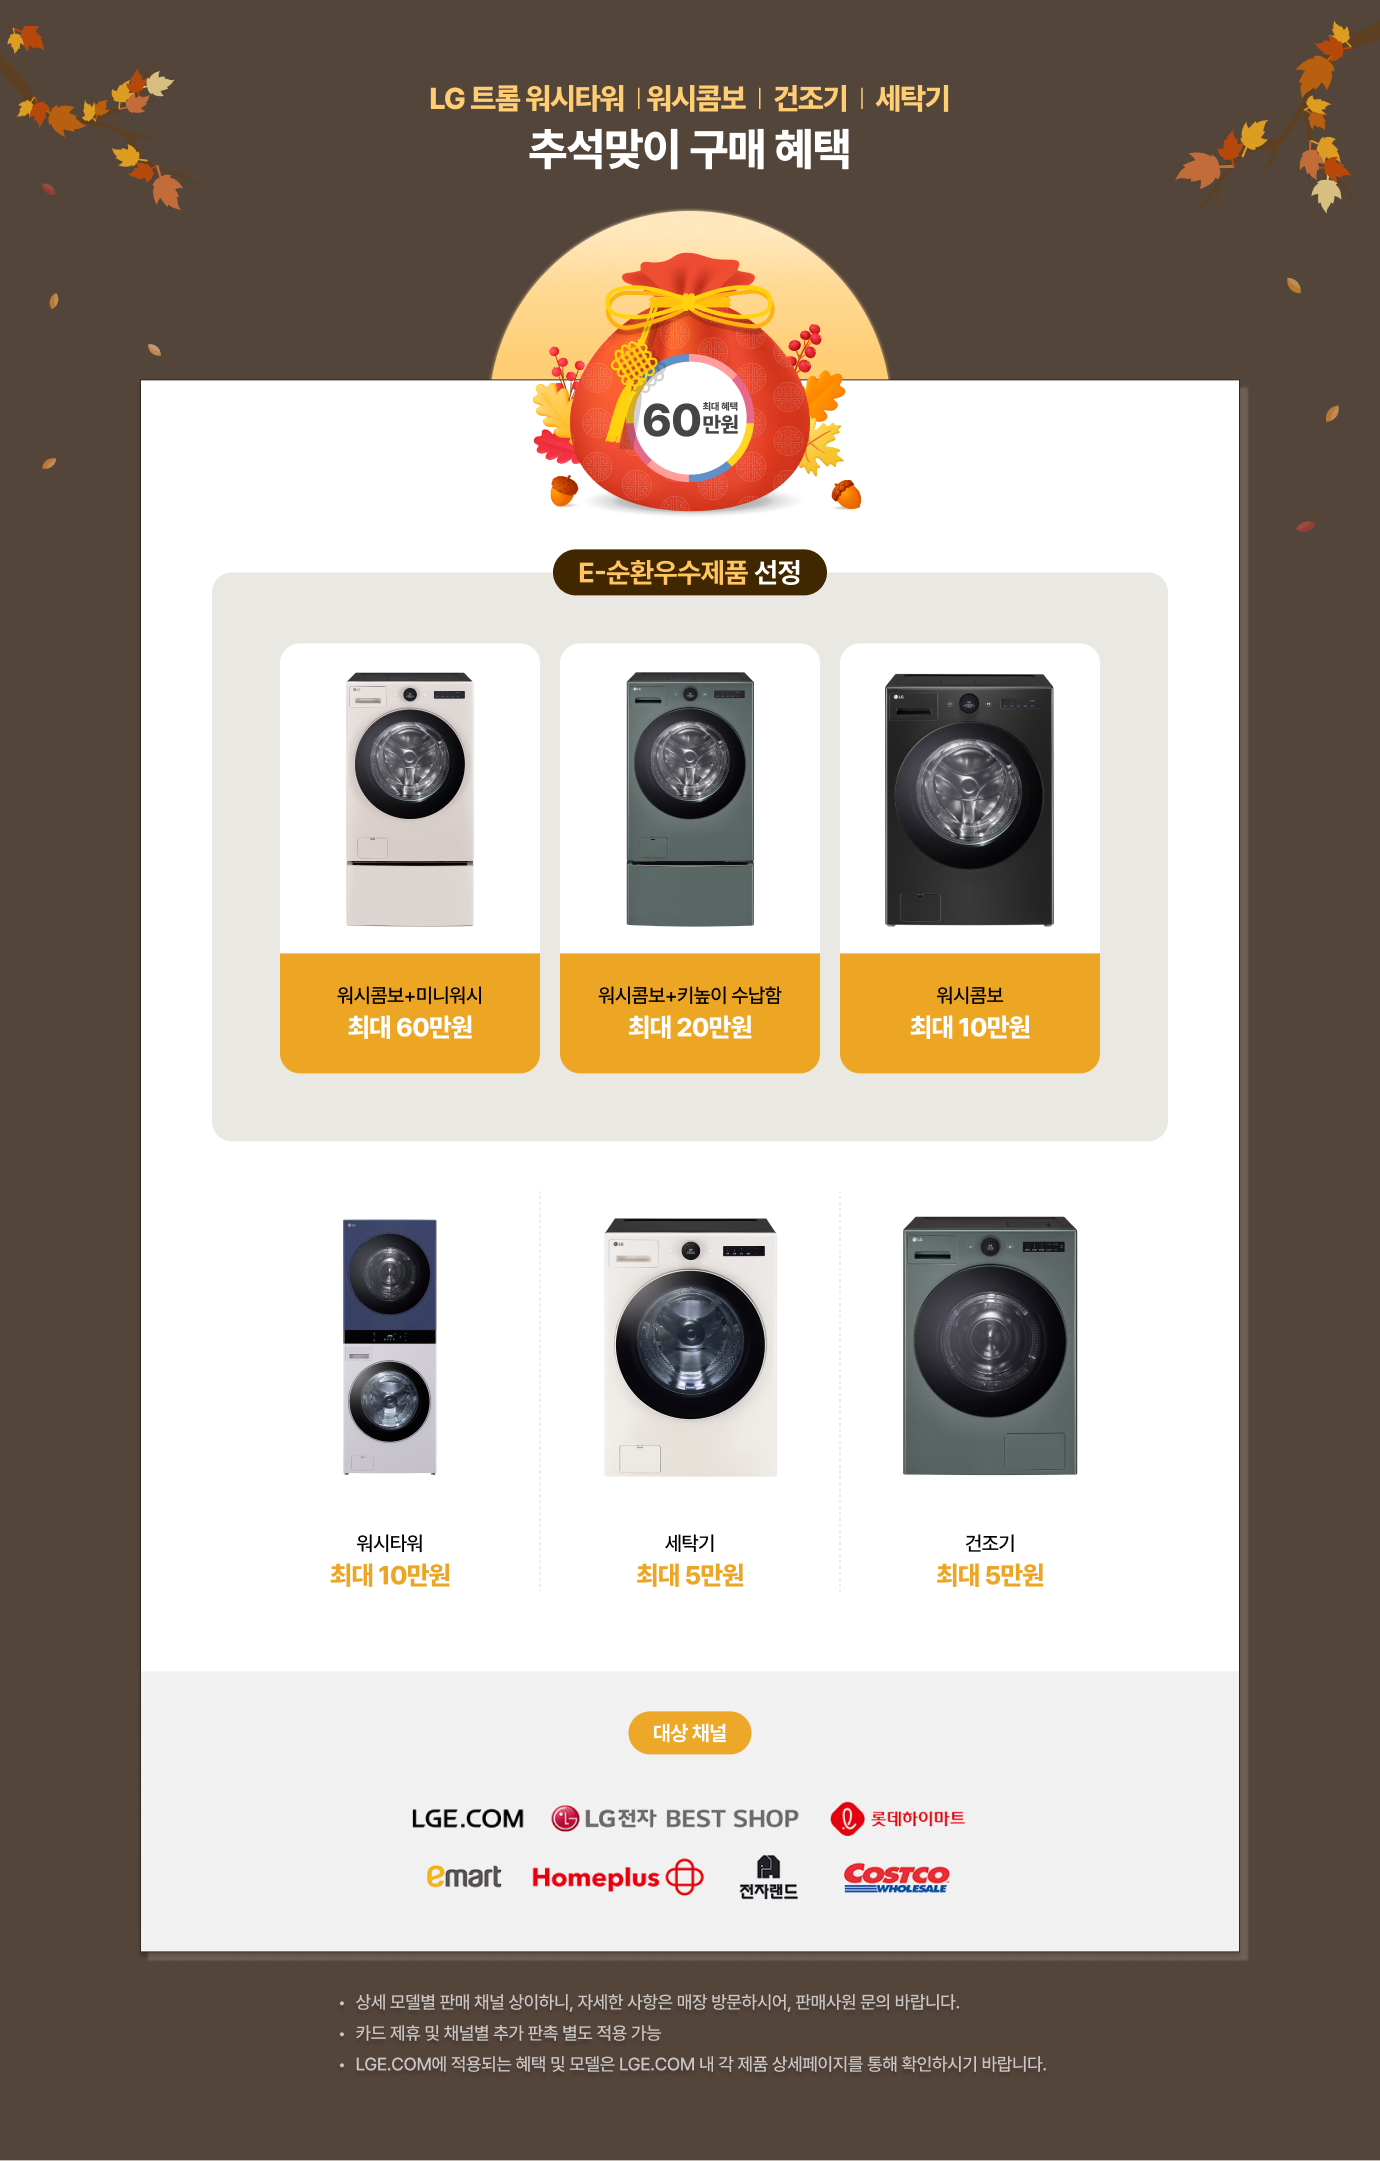Click the 워시타워 stacked unit image

point(390,1346)
